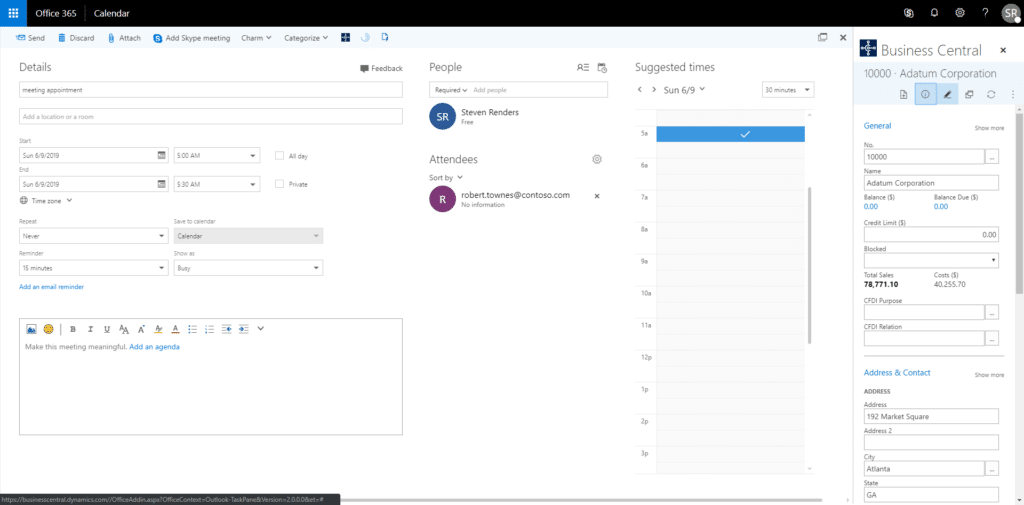Open the Balance Due 0.00 link
The width and height of the screenshot is (1024, 505).
[x=940, y=206]
